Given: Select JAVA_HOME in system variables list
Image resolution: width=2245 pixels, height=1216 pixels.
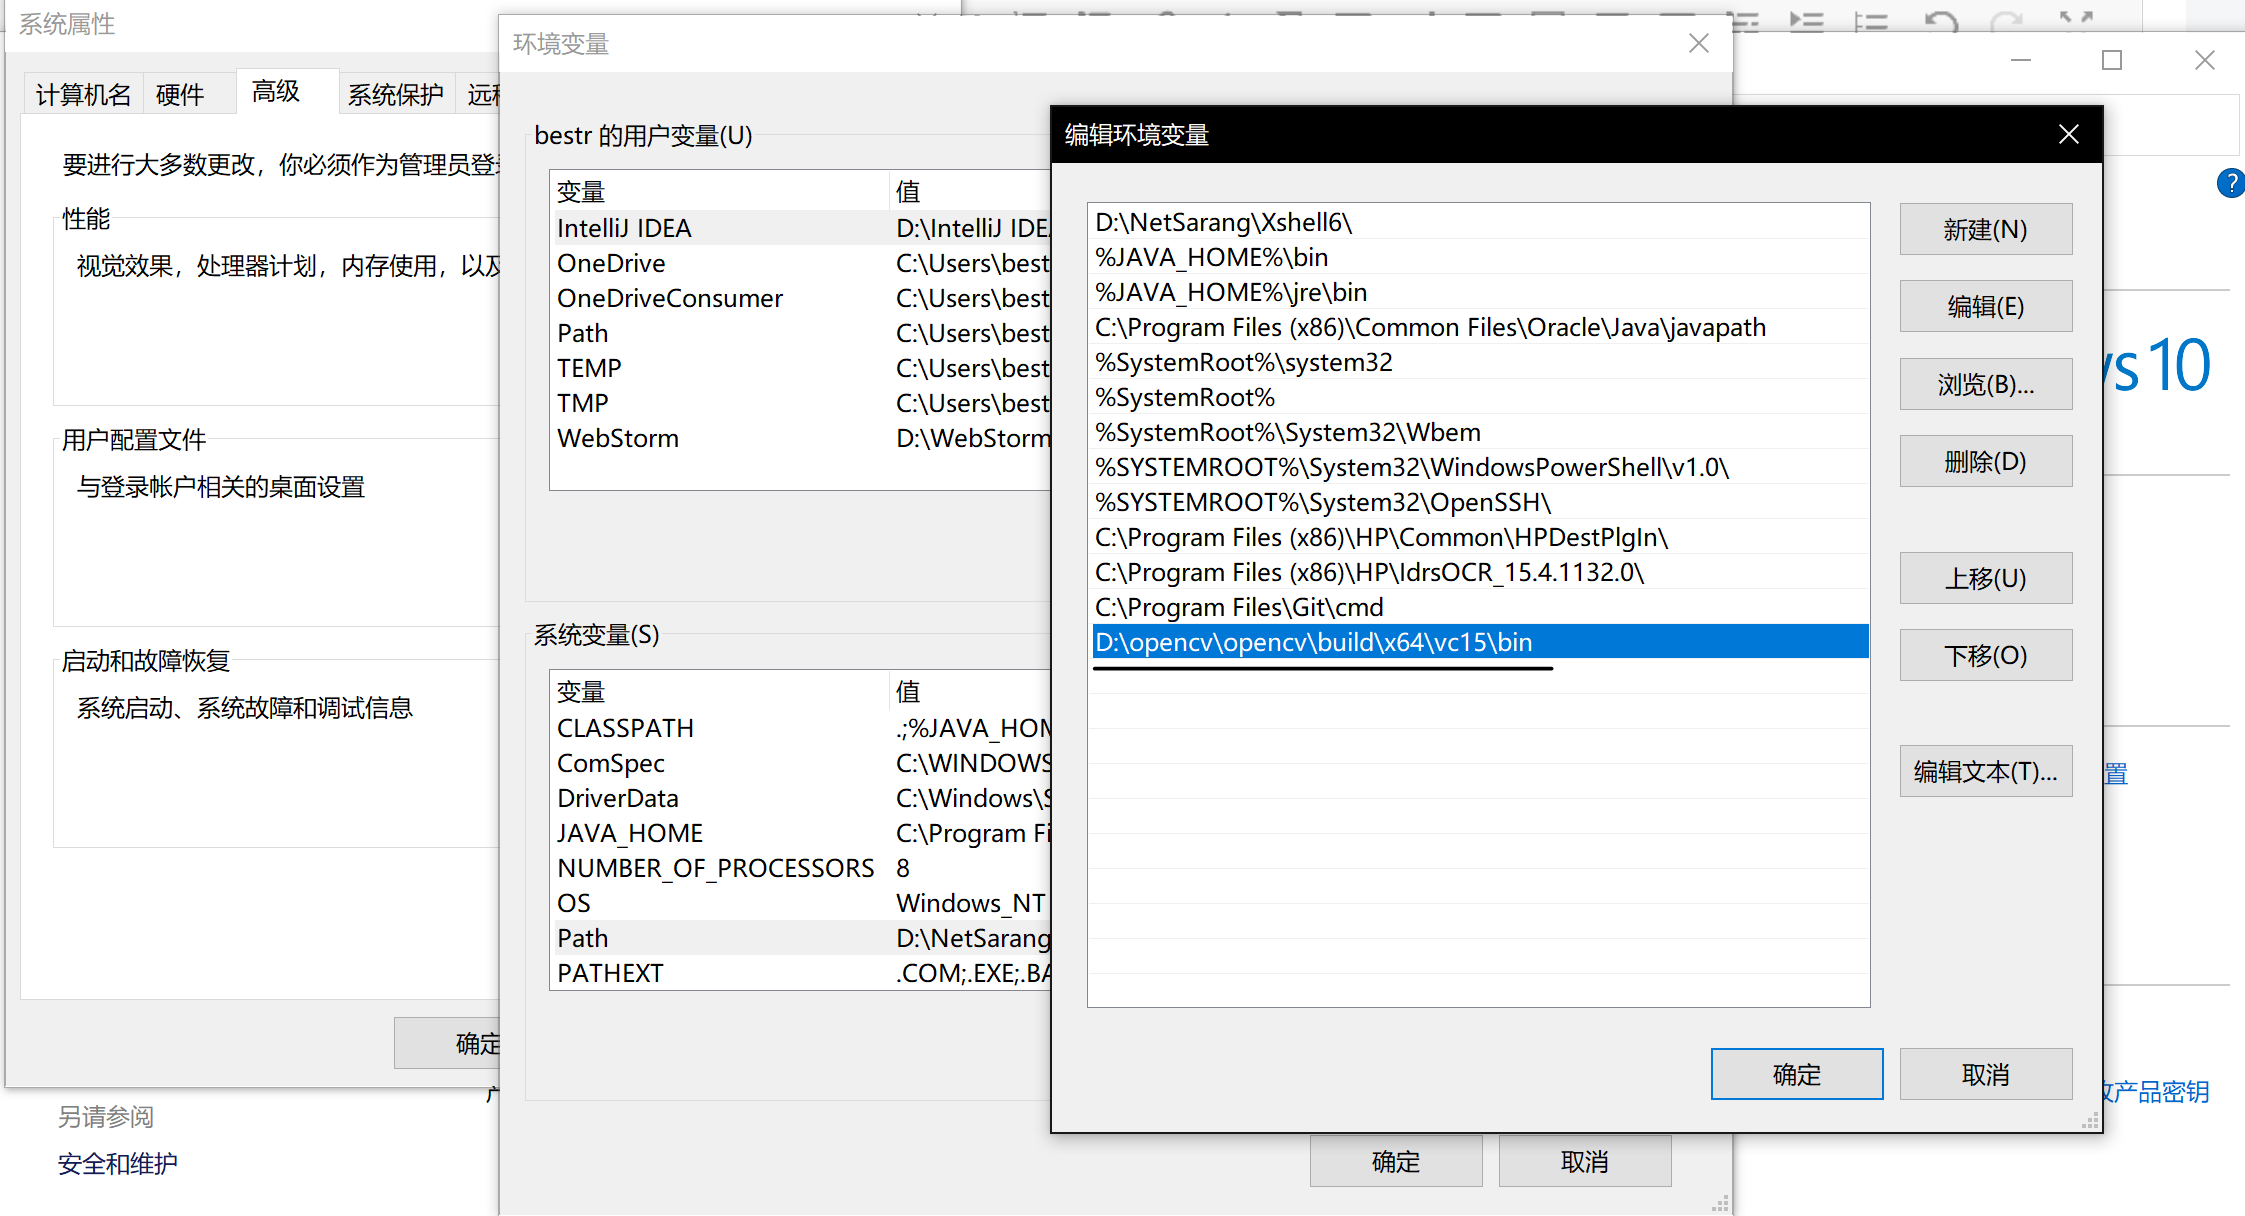Looking at the screenshot, I should point(630,833).
